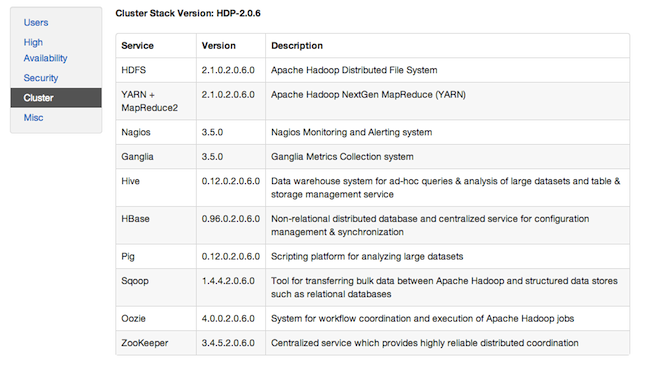The width and height of the screenshot is (650, 366).
Task: Click Hive version 0.12.0.2.0.6.0 cell
Action: coord(231,187)
